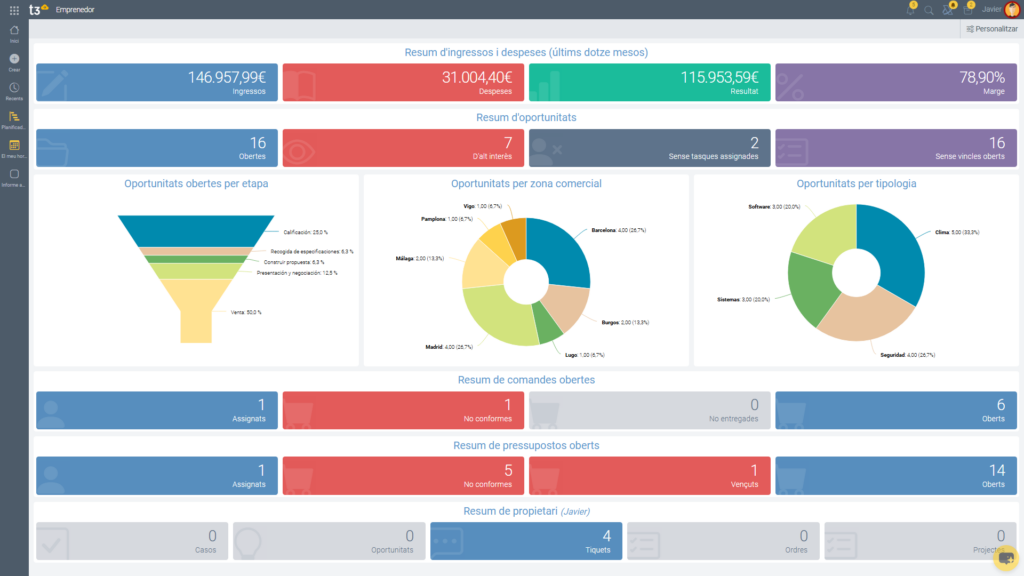The image size is (1024, 576).
Task: Open the Vençuts pressupostos tile
Action: pyautogui.click(x=649, y=476)
